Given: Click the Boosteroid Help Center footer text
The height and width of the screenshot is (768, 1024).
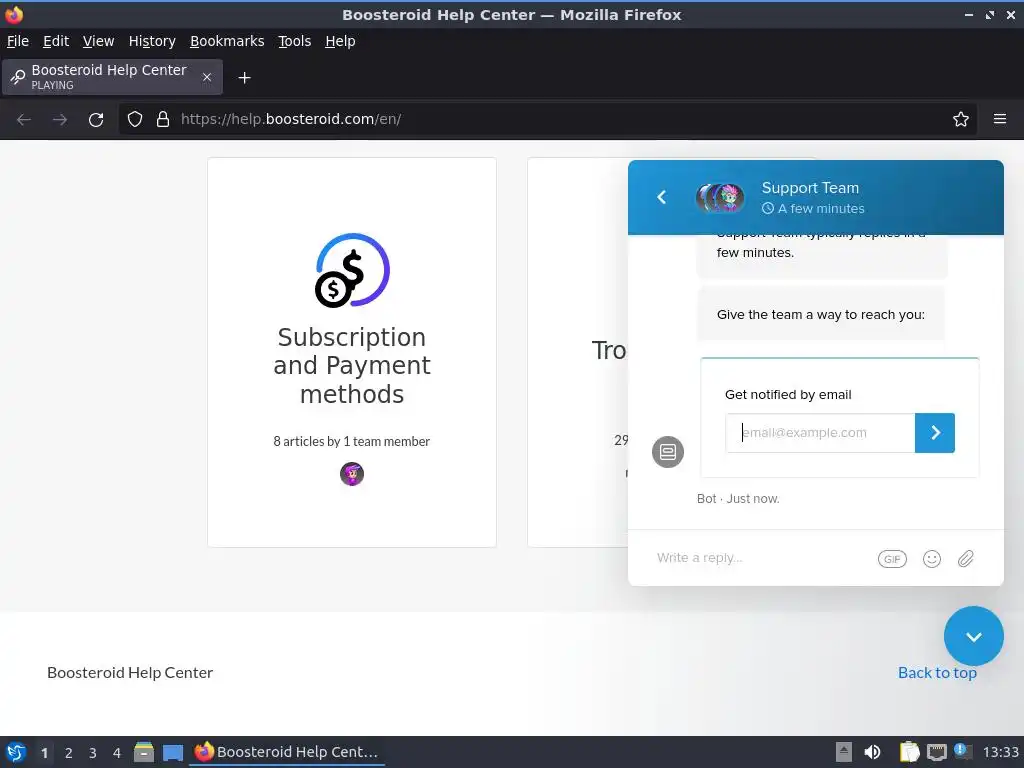Looking at the screenshot, I should point(130,673).
